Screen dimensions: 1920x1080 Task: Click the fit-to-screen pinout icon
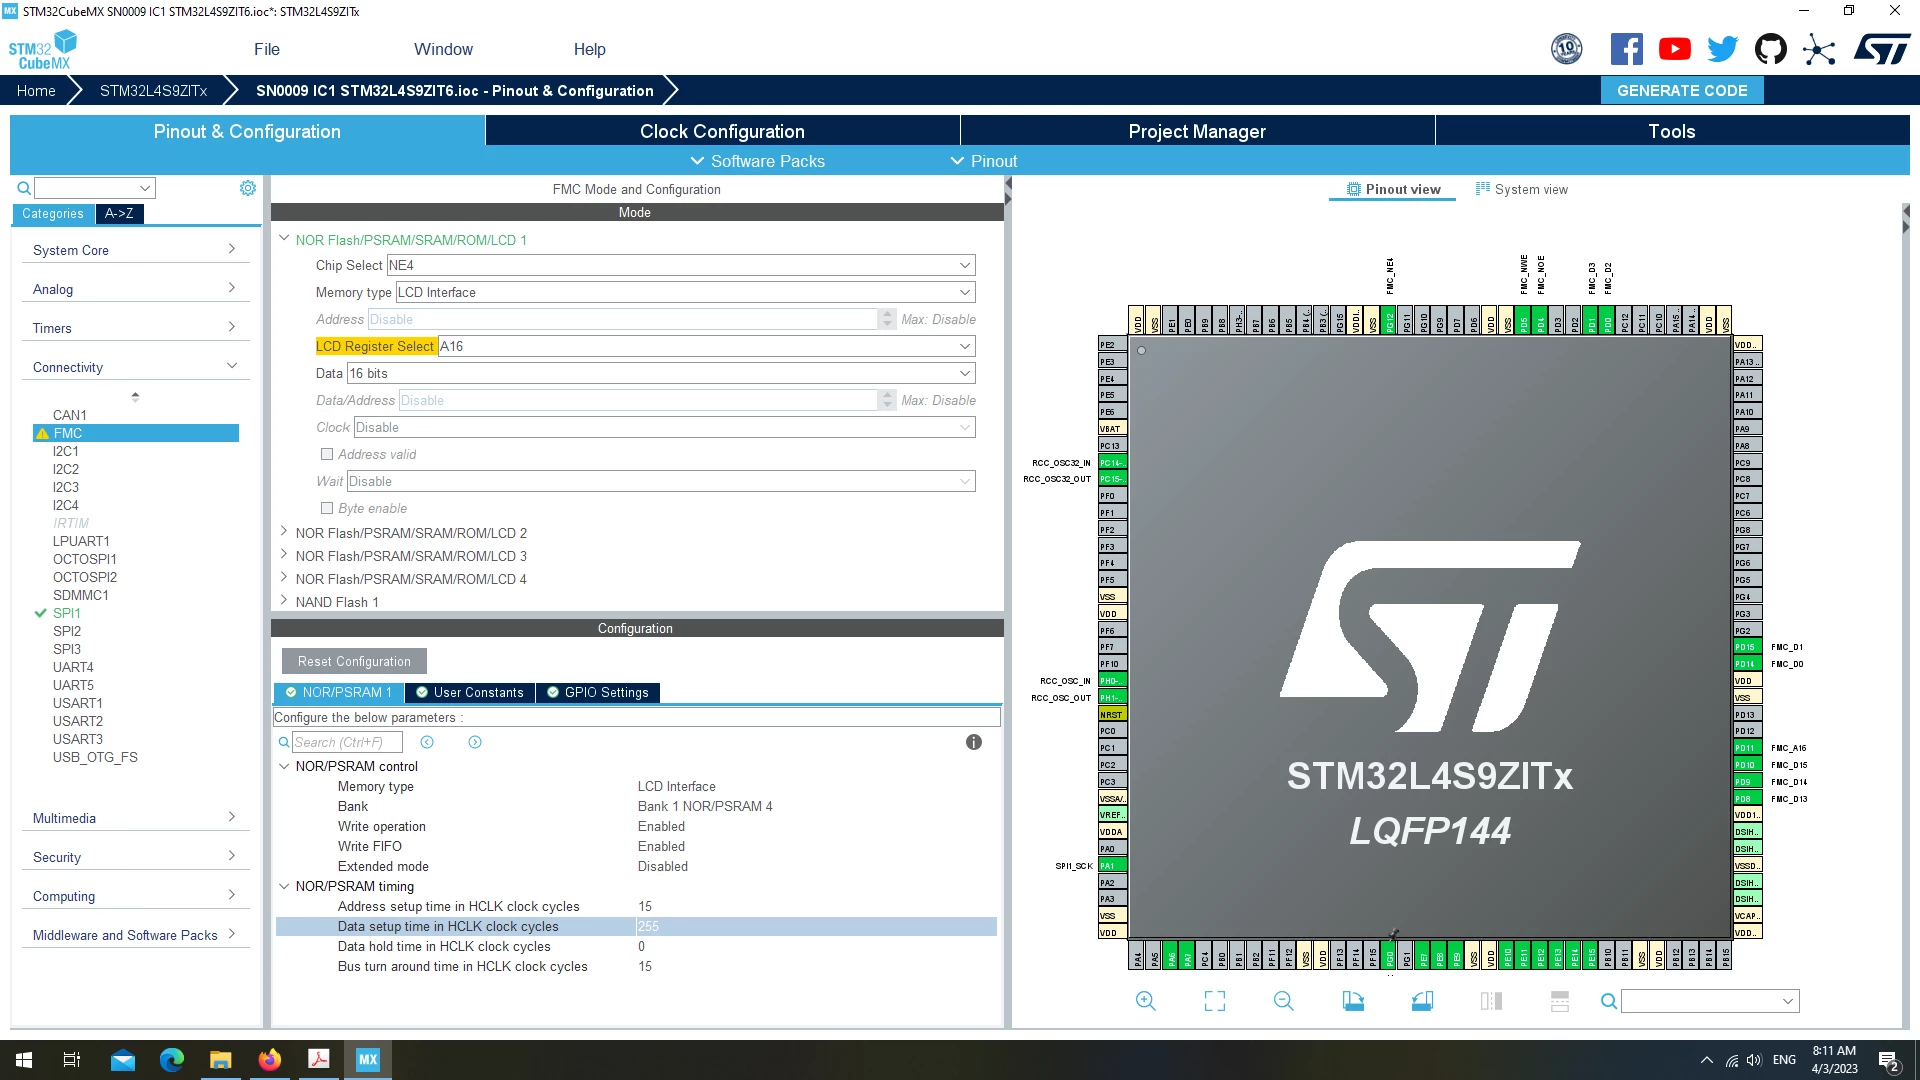coord(1215,1001)
